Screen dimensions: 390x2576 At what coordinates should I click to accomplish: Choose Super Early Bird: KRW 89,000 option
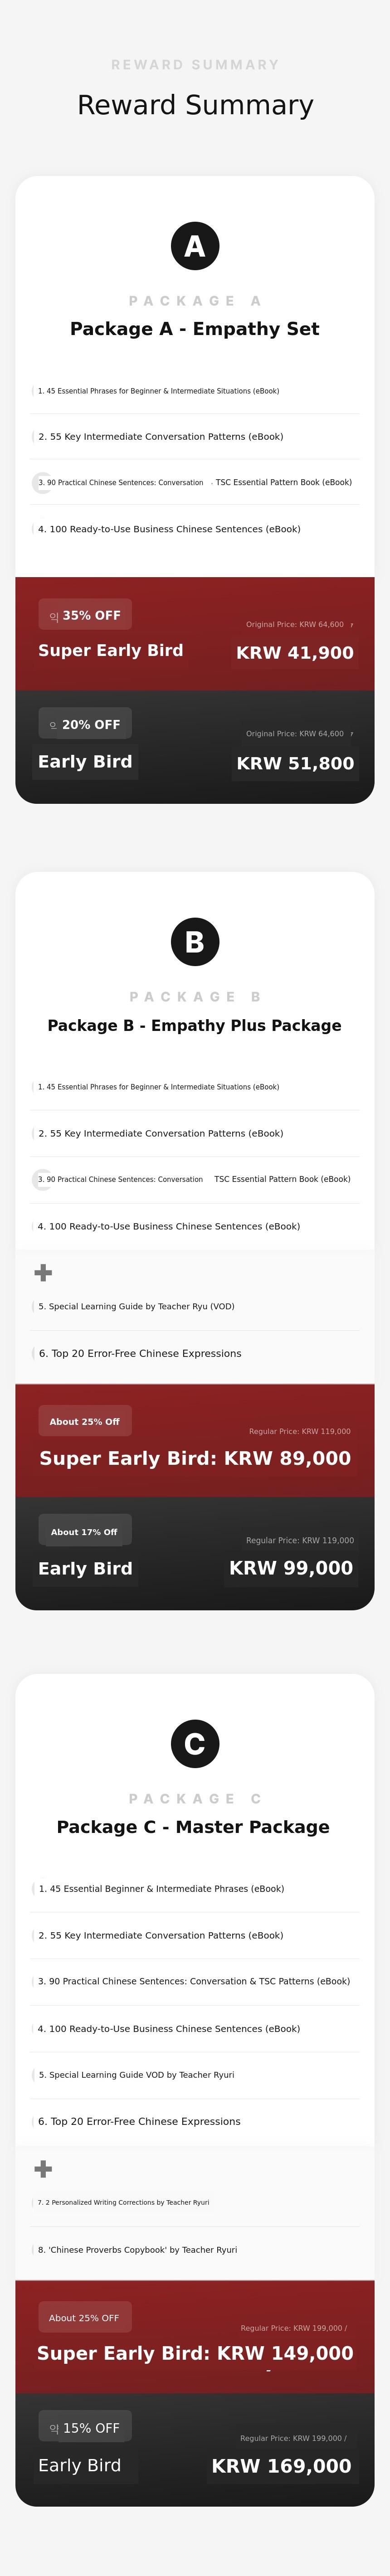tap(195, 1458)
